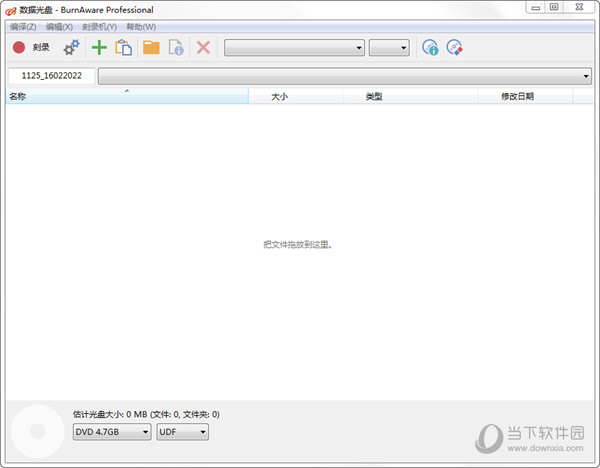Click the BurnAware app icon in title bar
Screen dimensions: 600x468
10,11
